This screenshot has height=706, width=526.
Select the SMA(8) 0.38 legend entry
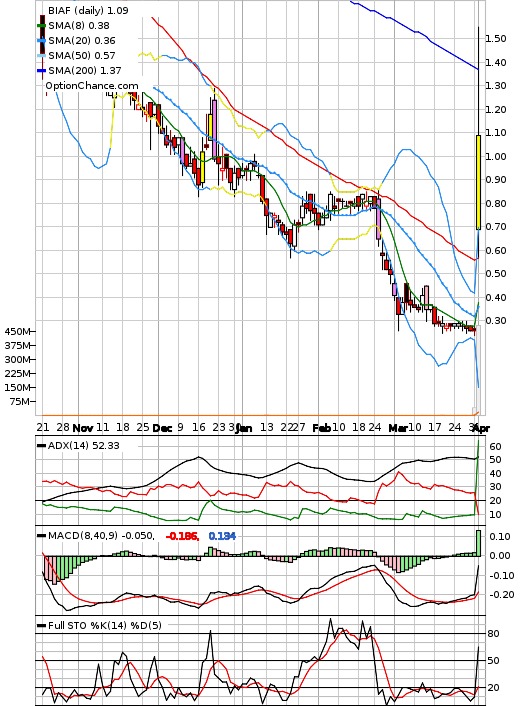point(79,25)
